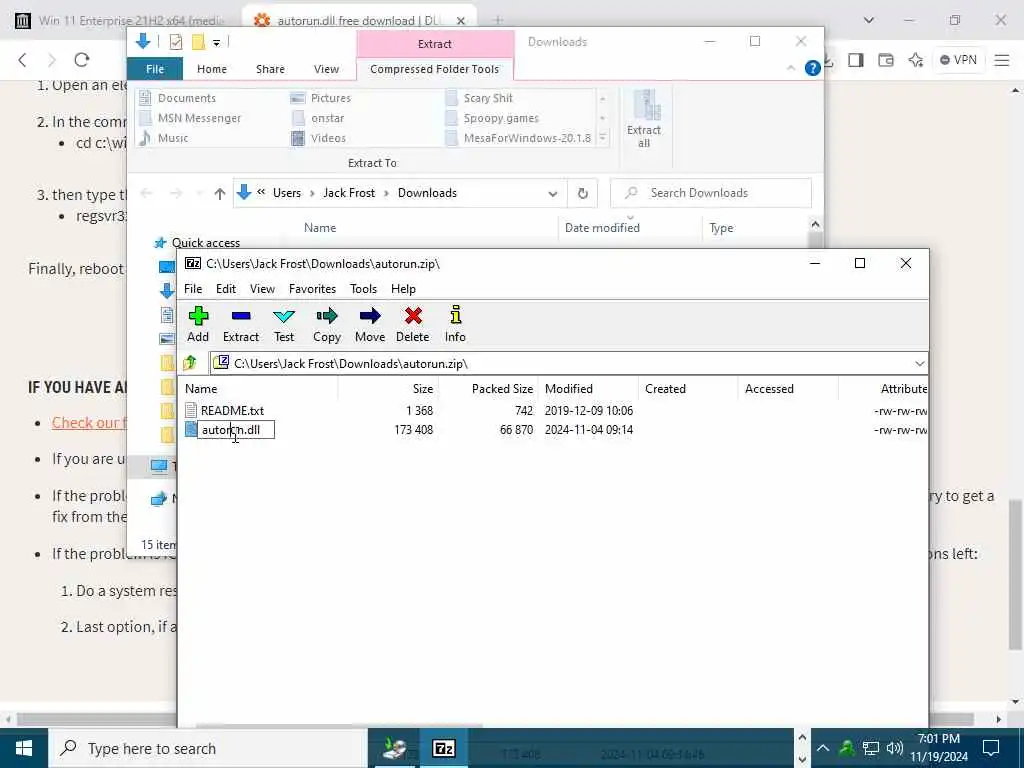
Task: Open Explorer ribbon help question mark
Action: pos(812,68)
